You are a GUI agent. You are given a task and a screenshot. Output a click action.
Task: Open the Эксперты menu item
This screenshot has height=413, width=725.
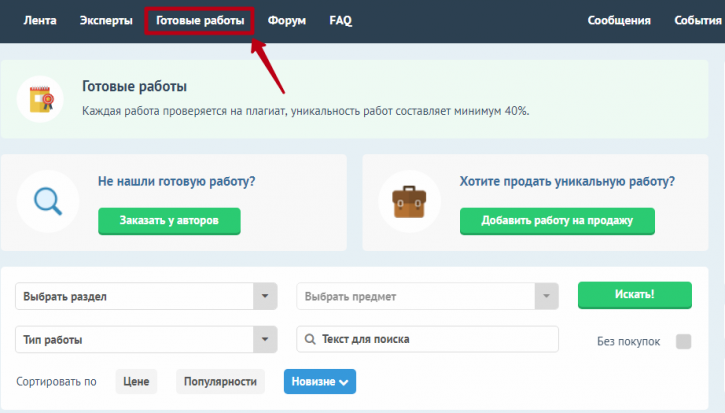click(106, 21)
